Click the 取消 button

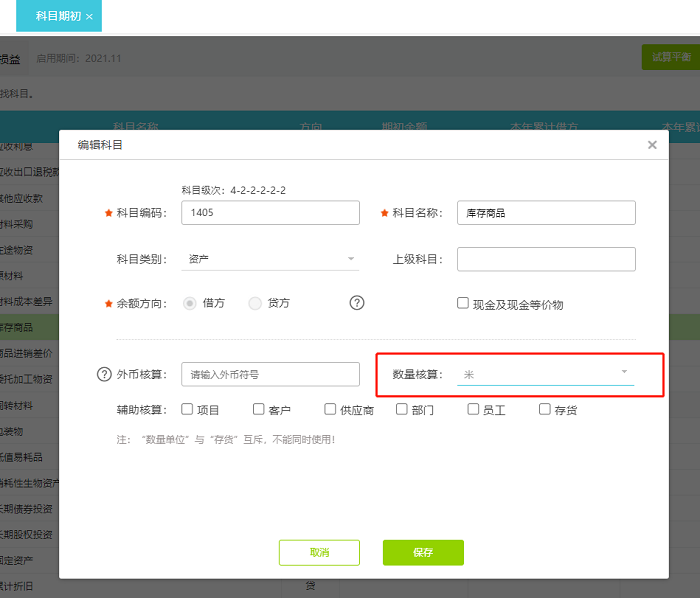tap(319, 552)
